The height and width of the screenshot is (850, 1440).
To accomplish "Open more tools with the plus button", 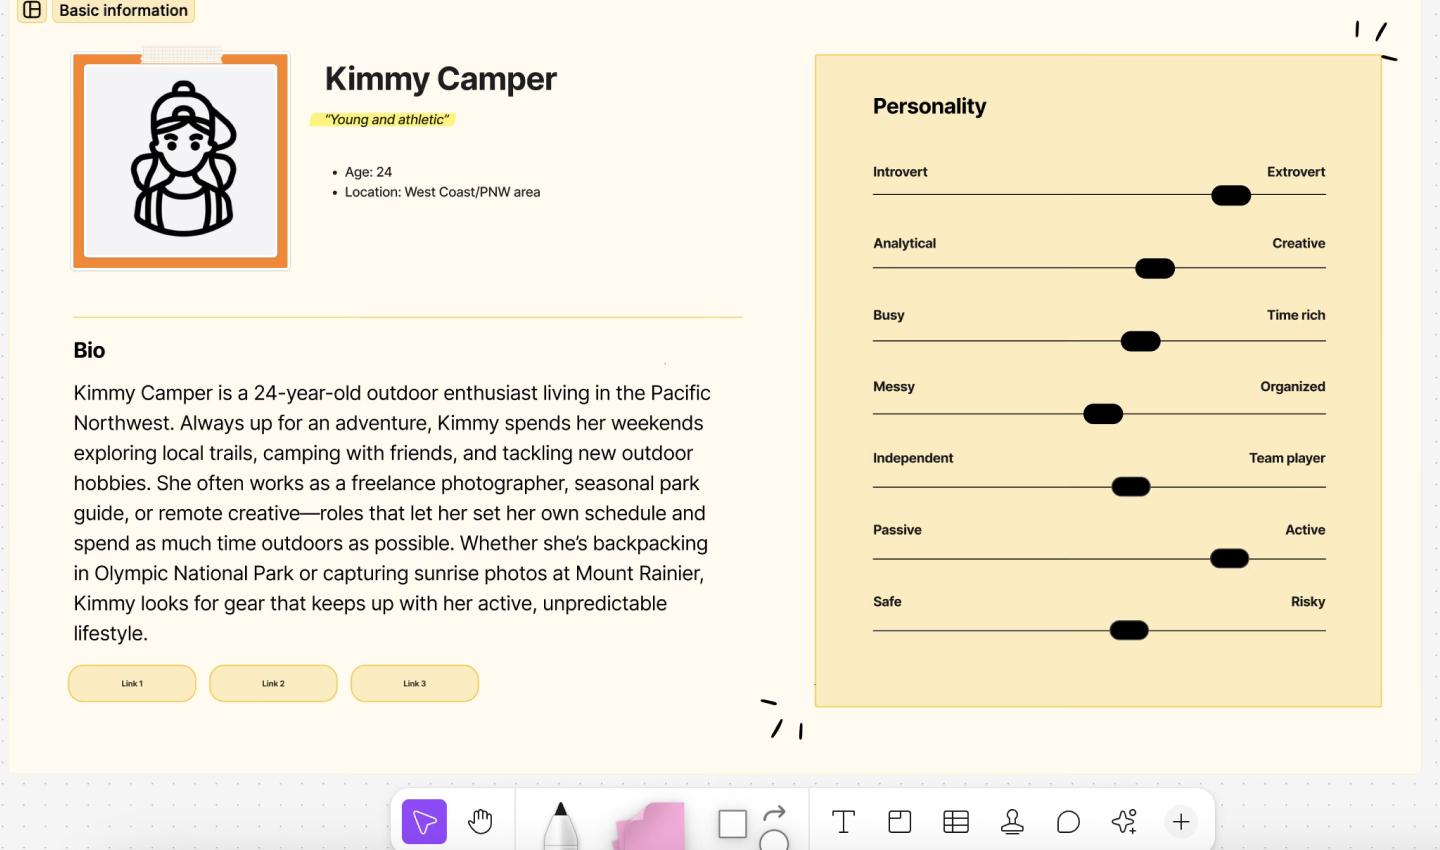I will 1181,821.
